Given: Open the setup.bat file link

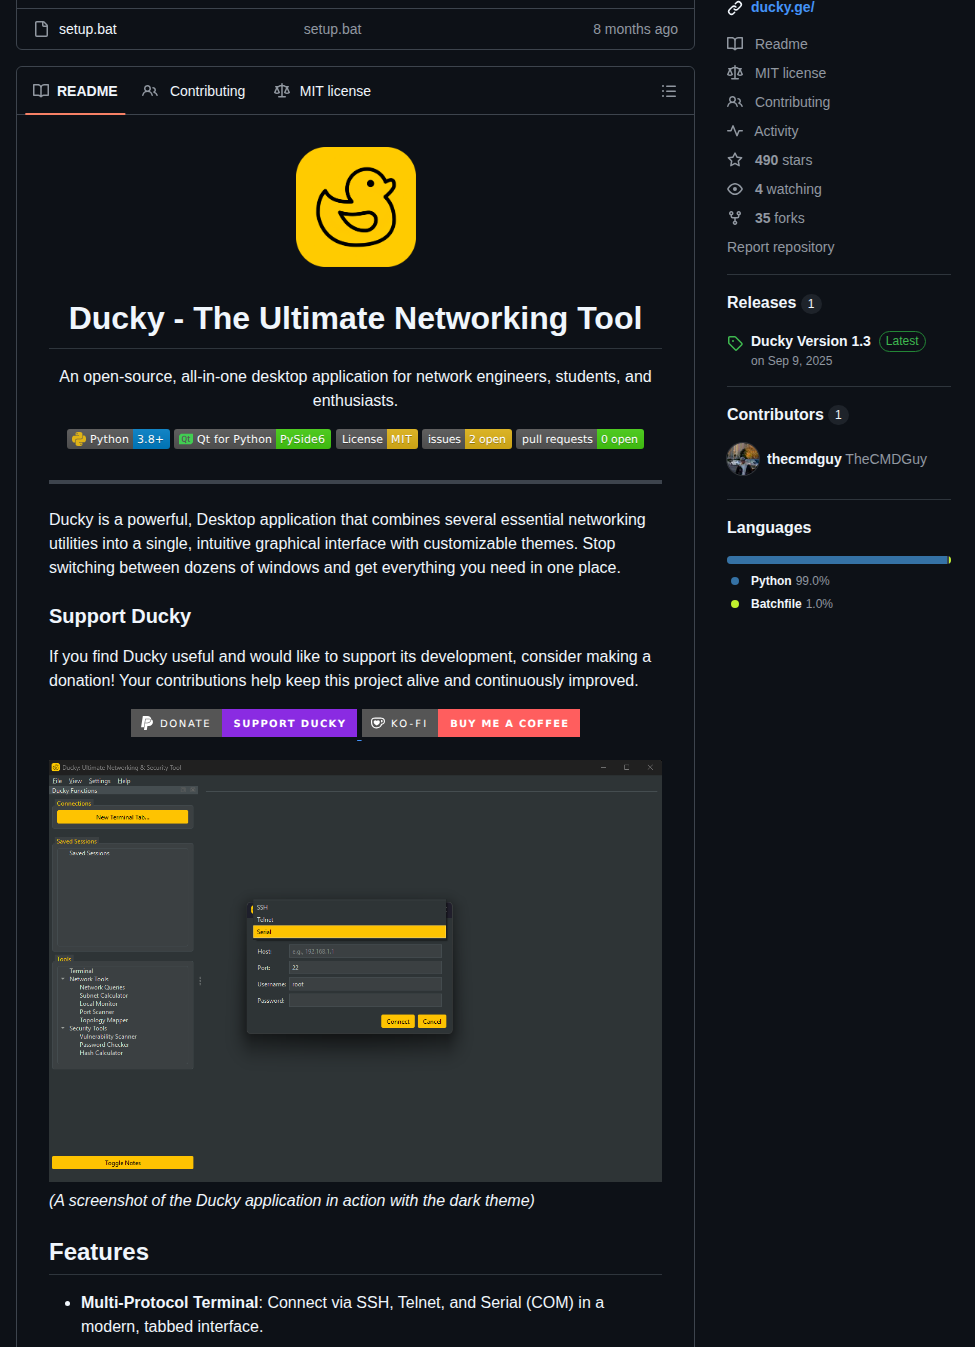Looking at the screenshot, I should click(x=88, y=29).
